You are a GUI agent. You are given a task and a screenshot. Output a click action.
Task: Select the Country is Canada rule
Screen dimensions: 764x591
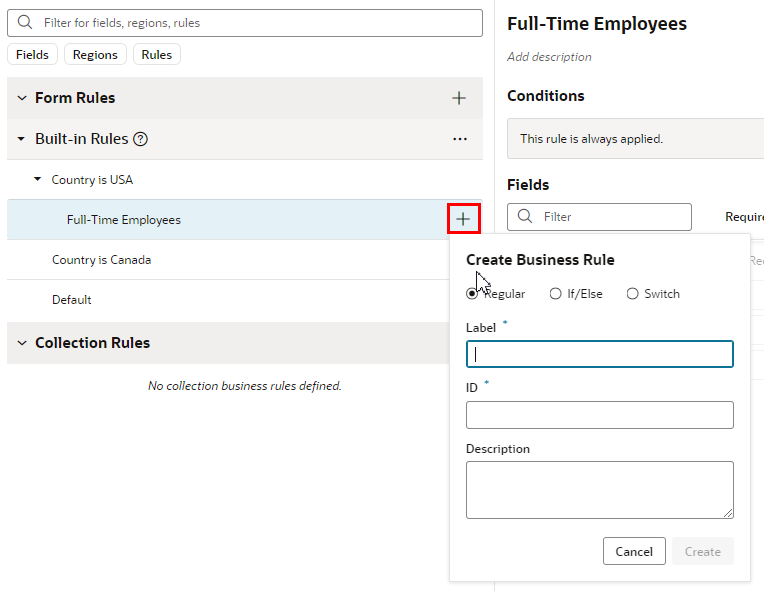tap(101, 260)
